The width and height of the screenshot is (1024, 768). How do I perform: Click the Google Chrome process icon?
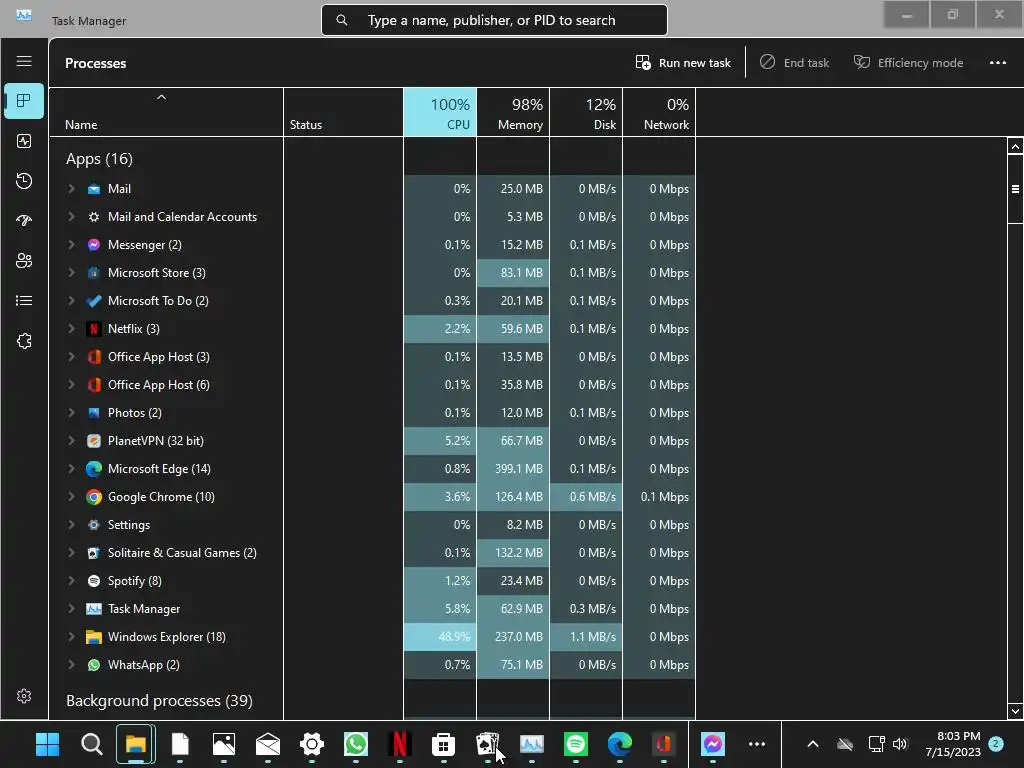(x=94, y=497)
